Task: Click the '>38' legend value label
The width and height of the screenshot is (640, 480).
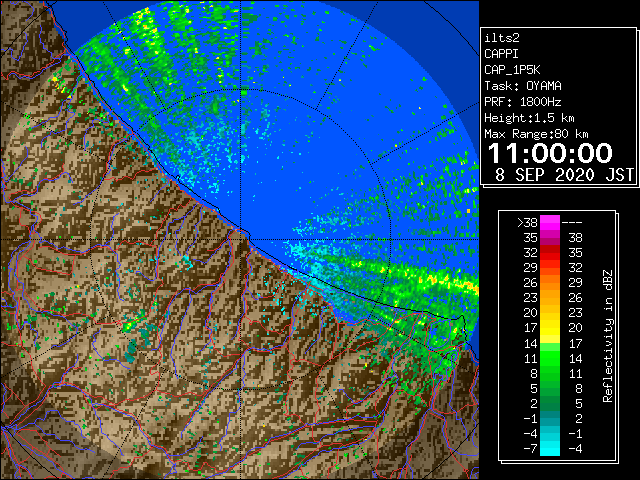Action: click(x=527, y=223)
